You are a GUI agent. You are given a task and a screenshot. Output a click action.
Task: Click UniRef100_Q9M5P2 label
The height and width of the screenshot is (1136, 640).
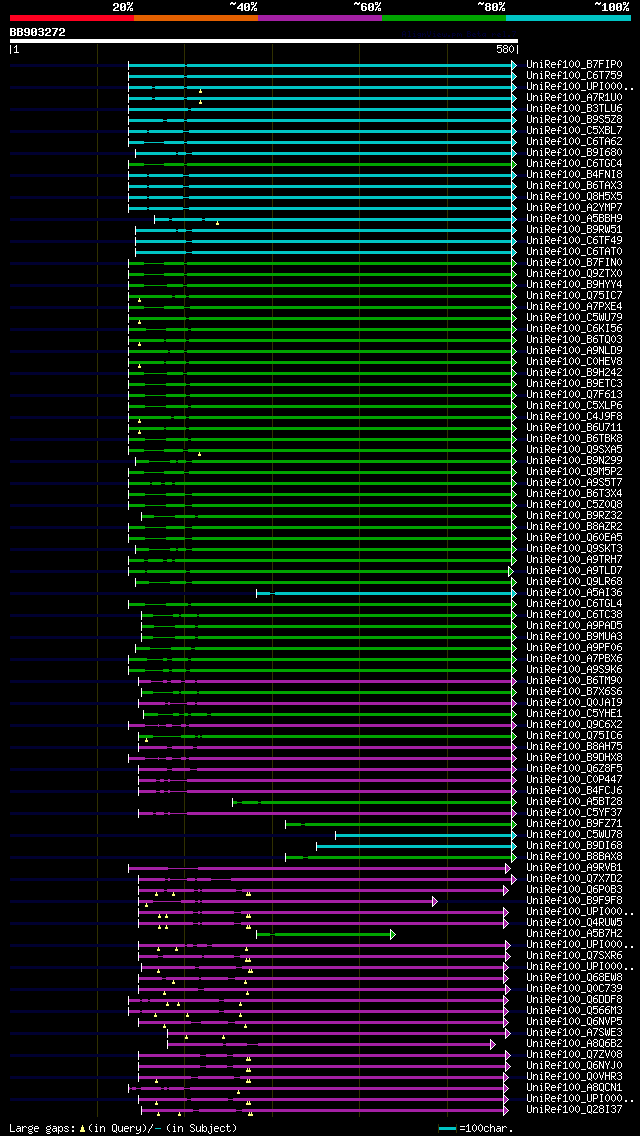574,472
